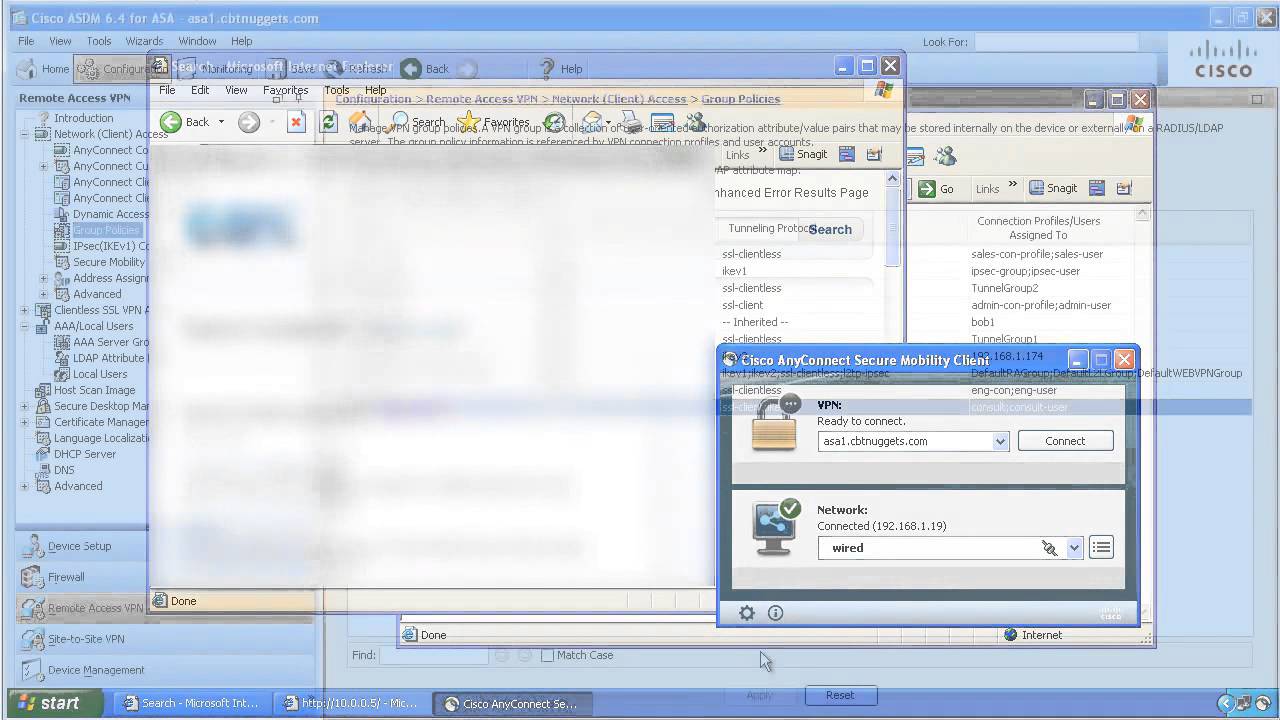Open AnyConnect info icon

[x=775, y=613]
